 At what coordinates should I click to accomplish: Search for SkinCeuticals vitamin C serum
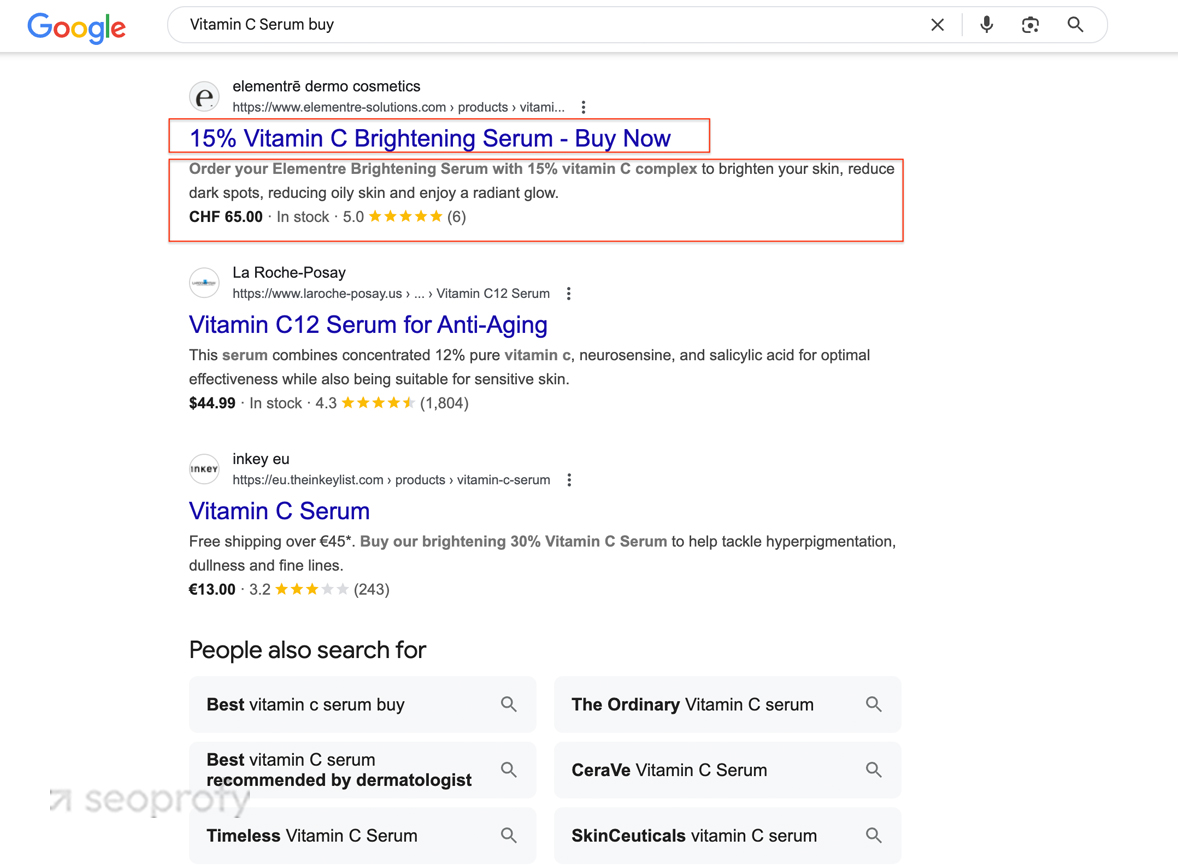[727, 836]
